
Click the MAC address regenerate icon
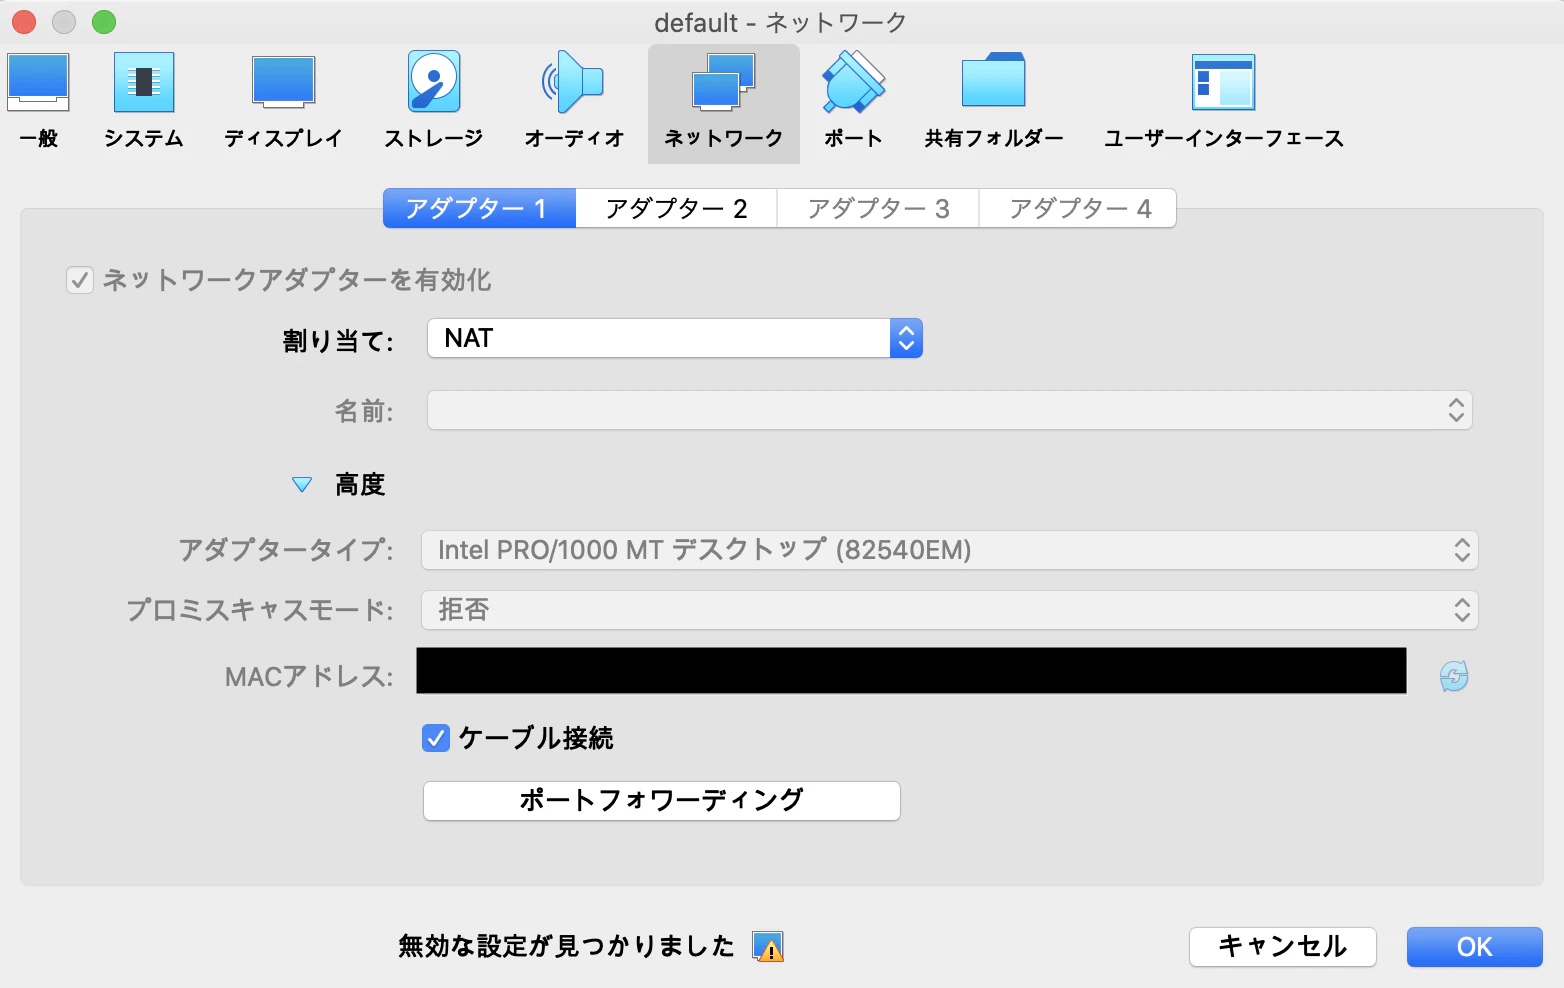pos(1454,676)
